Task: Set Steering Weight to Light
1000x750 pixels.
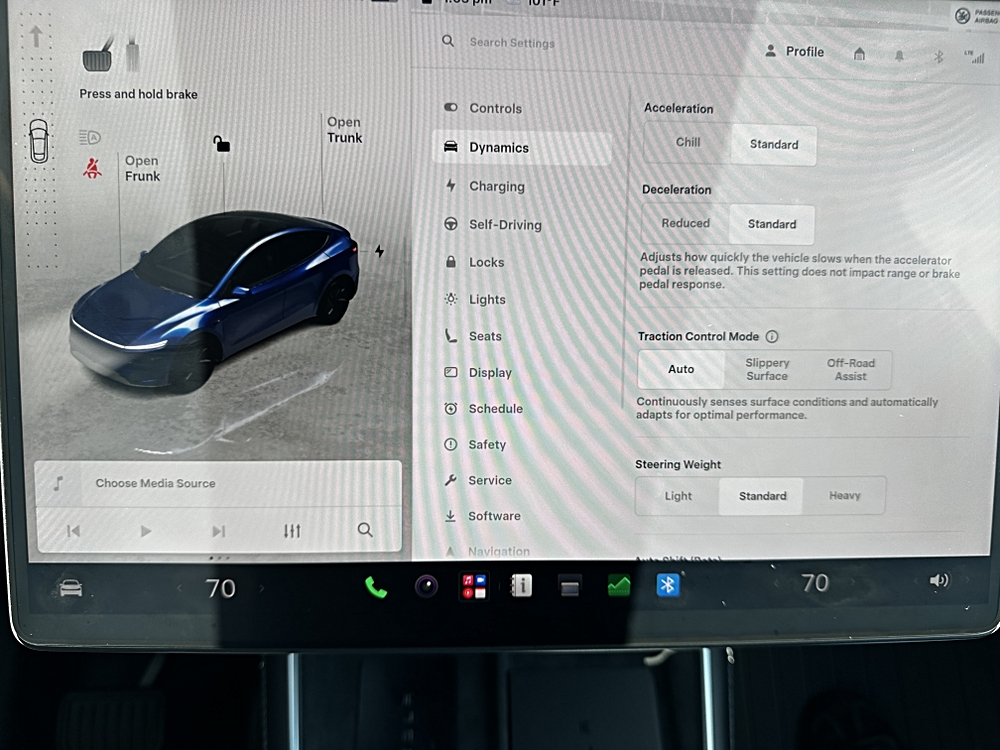Action: pos(678,496)
